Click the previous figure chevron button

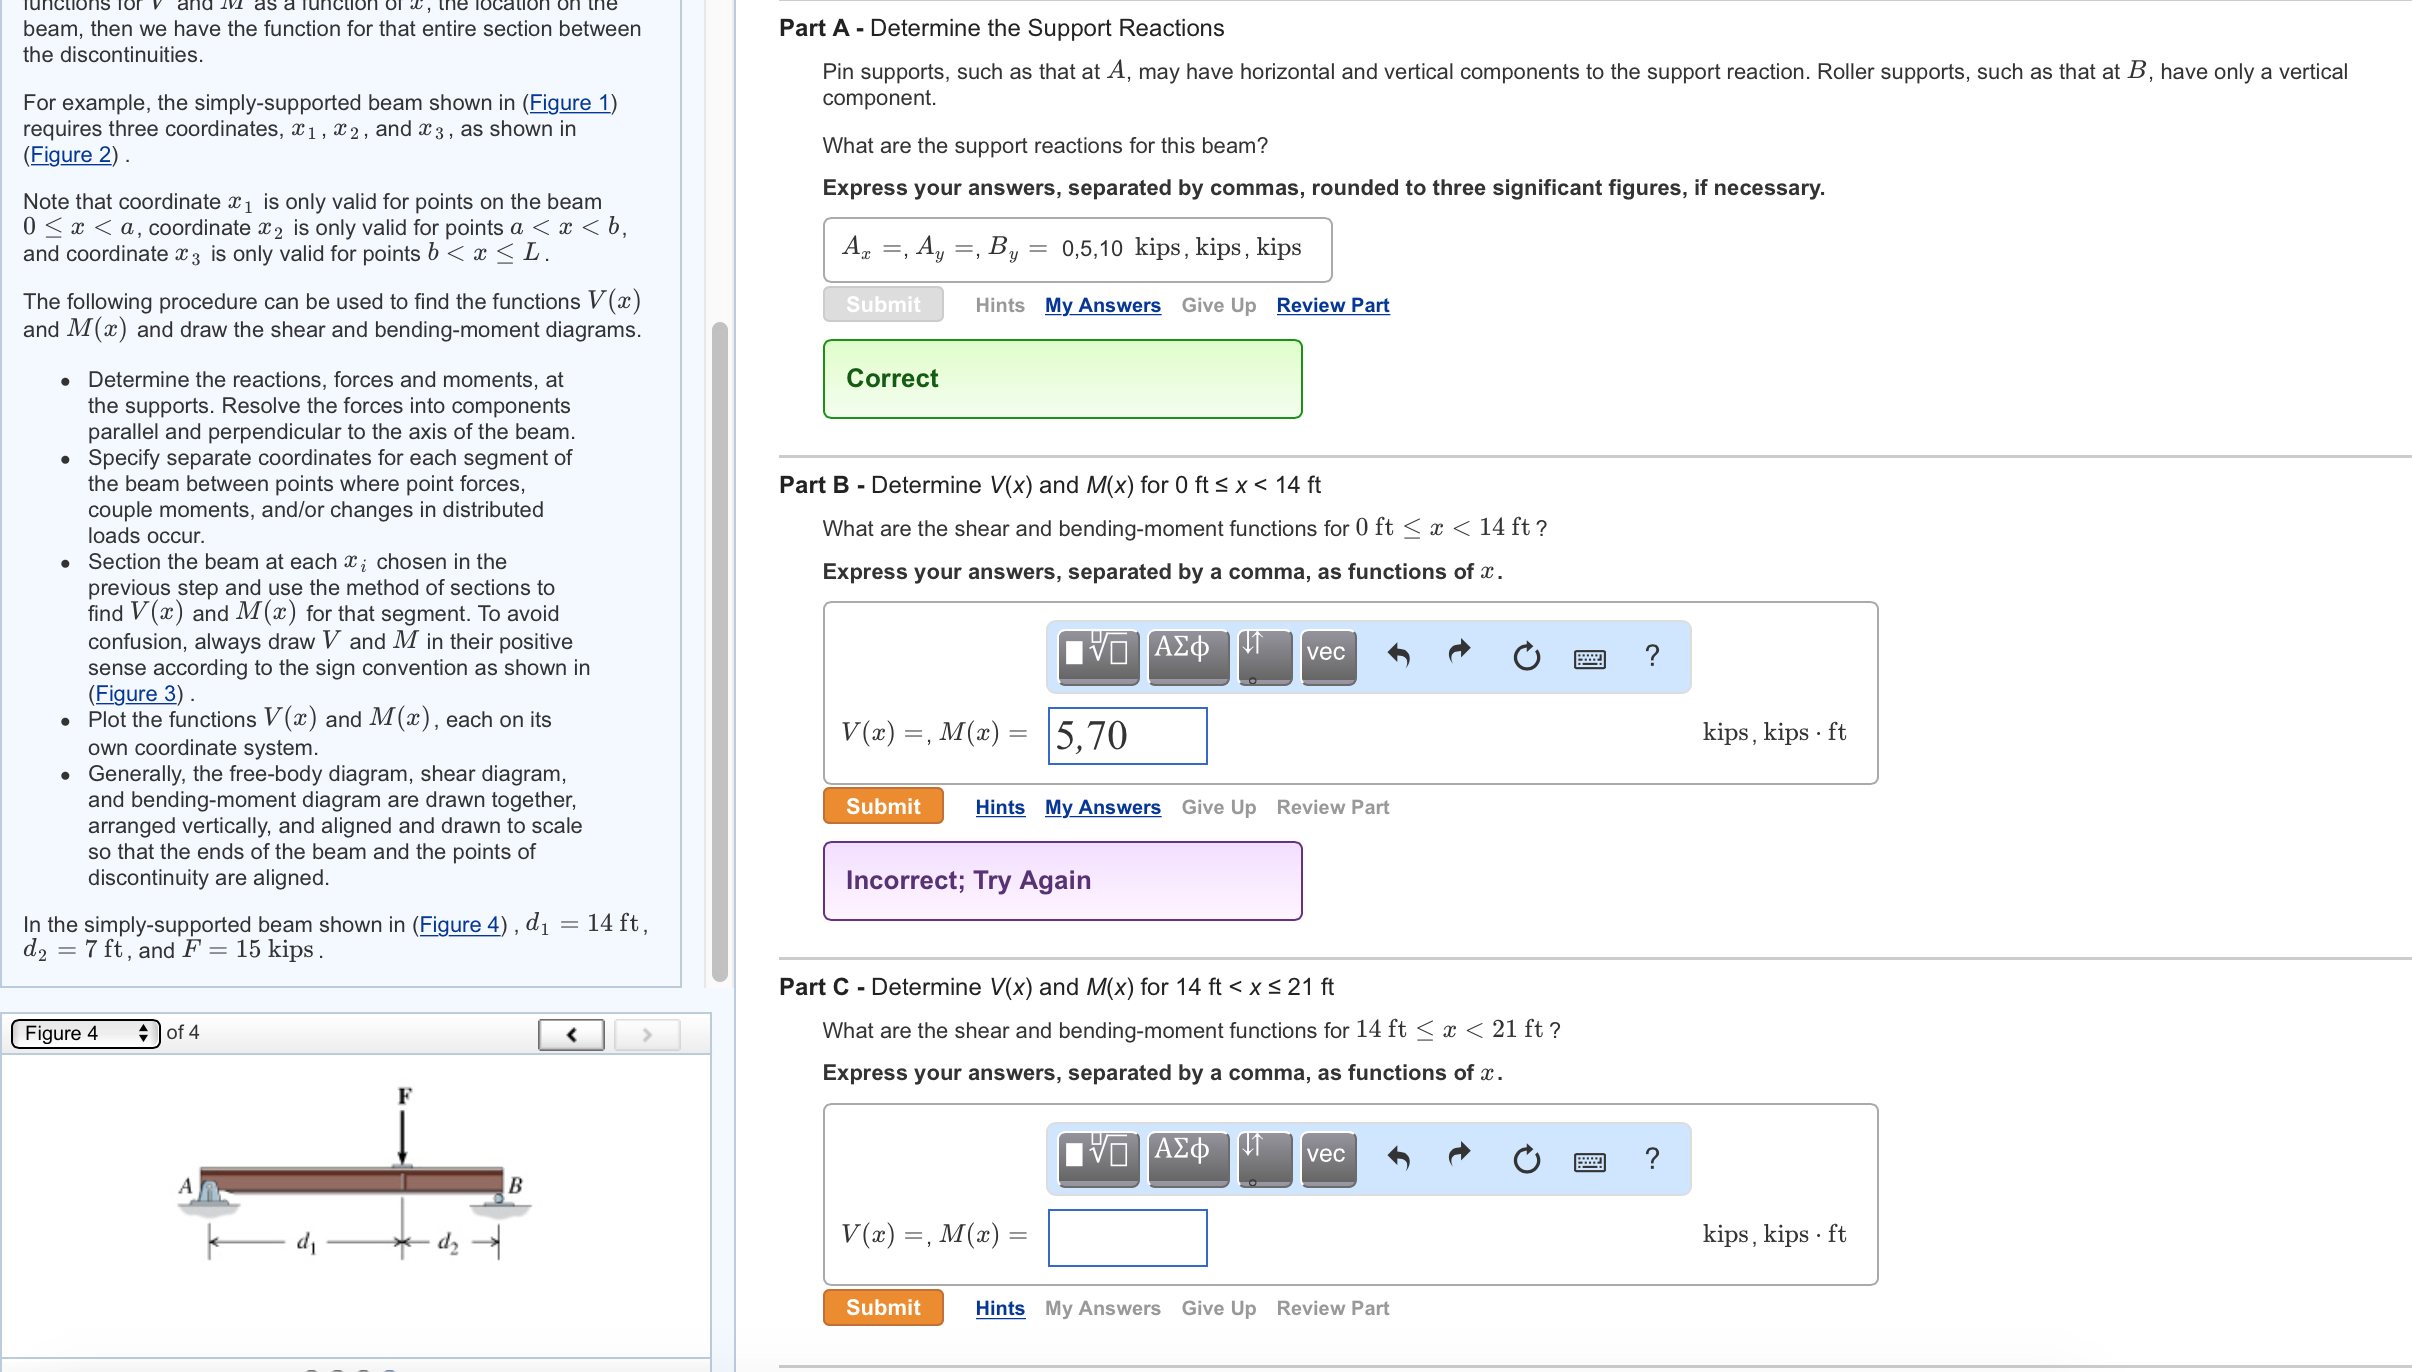coord(570,1033)
